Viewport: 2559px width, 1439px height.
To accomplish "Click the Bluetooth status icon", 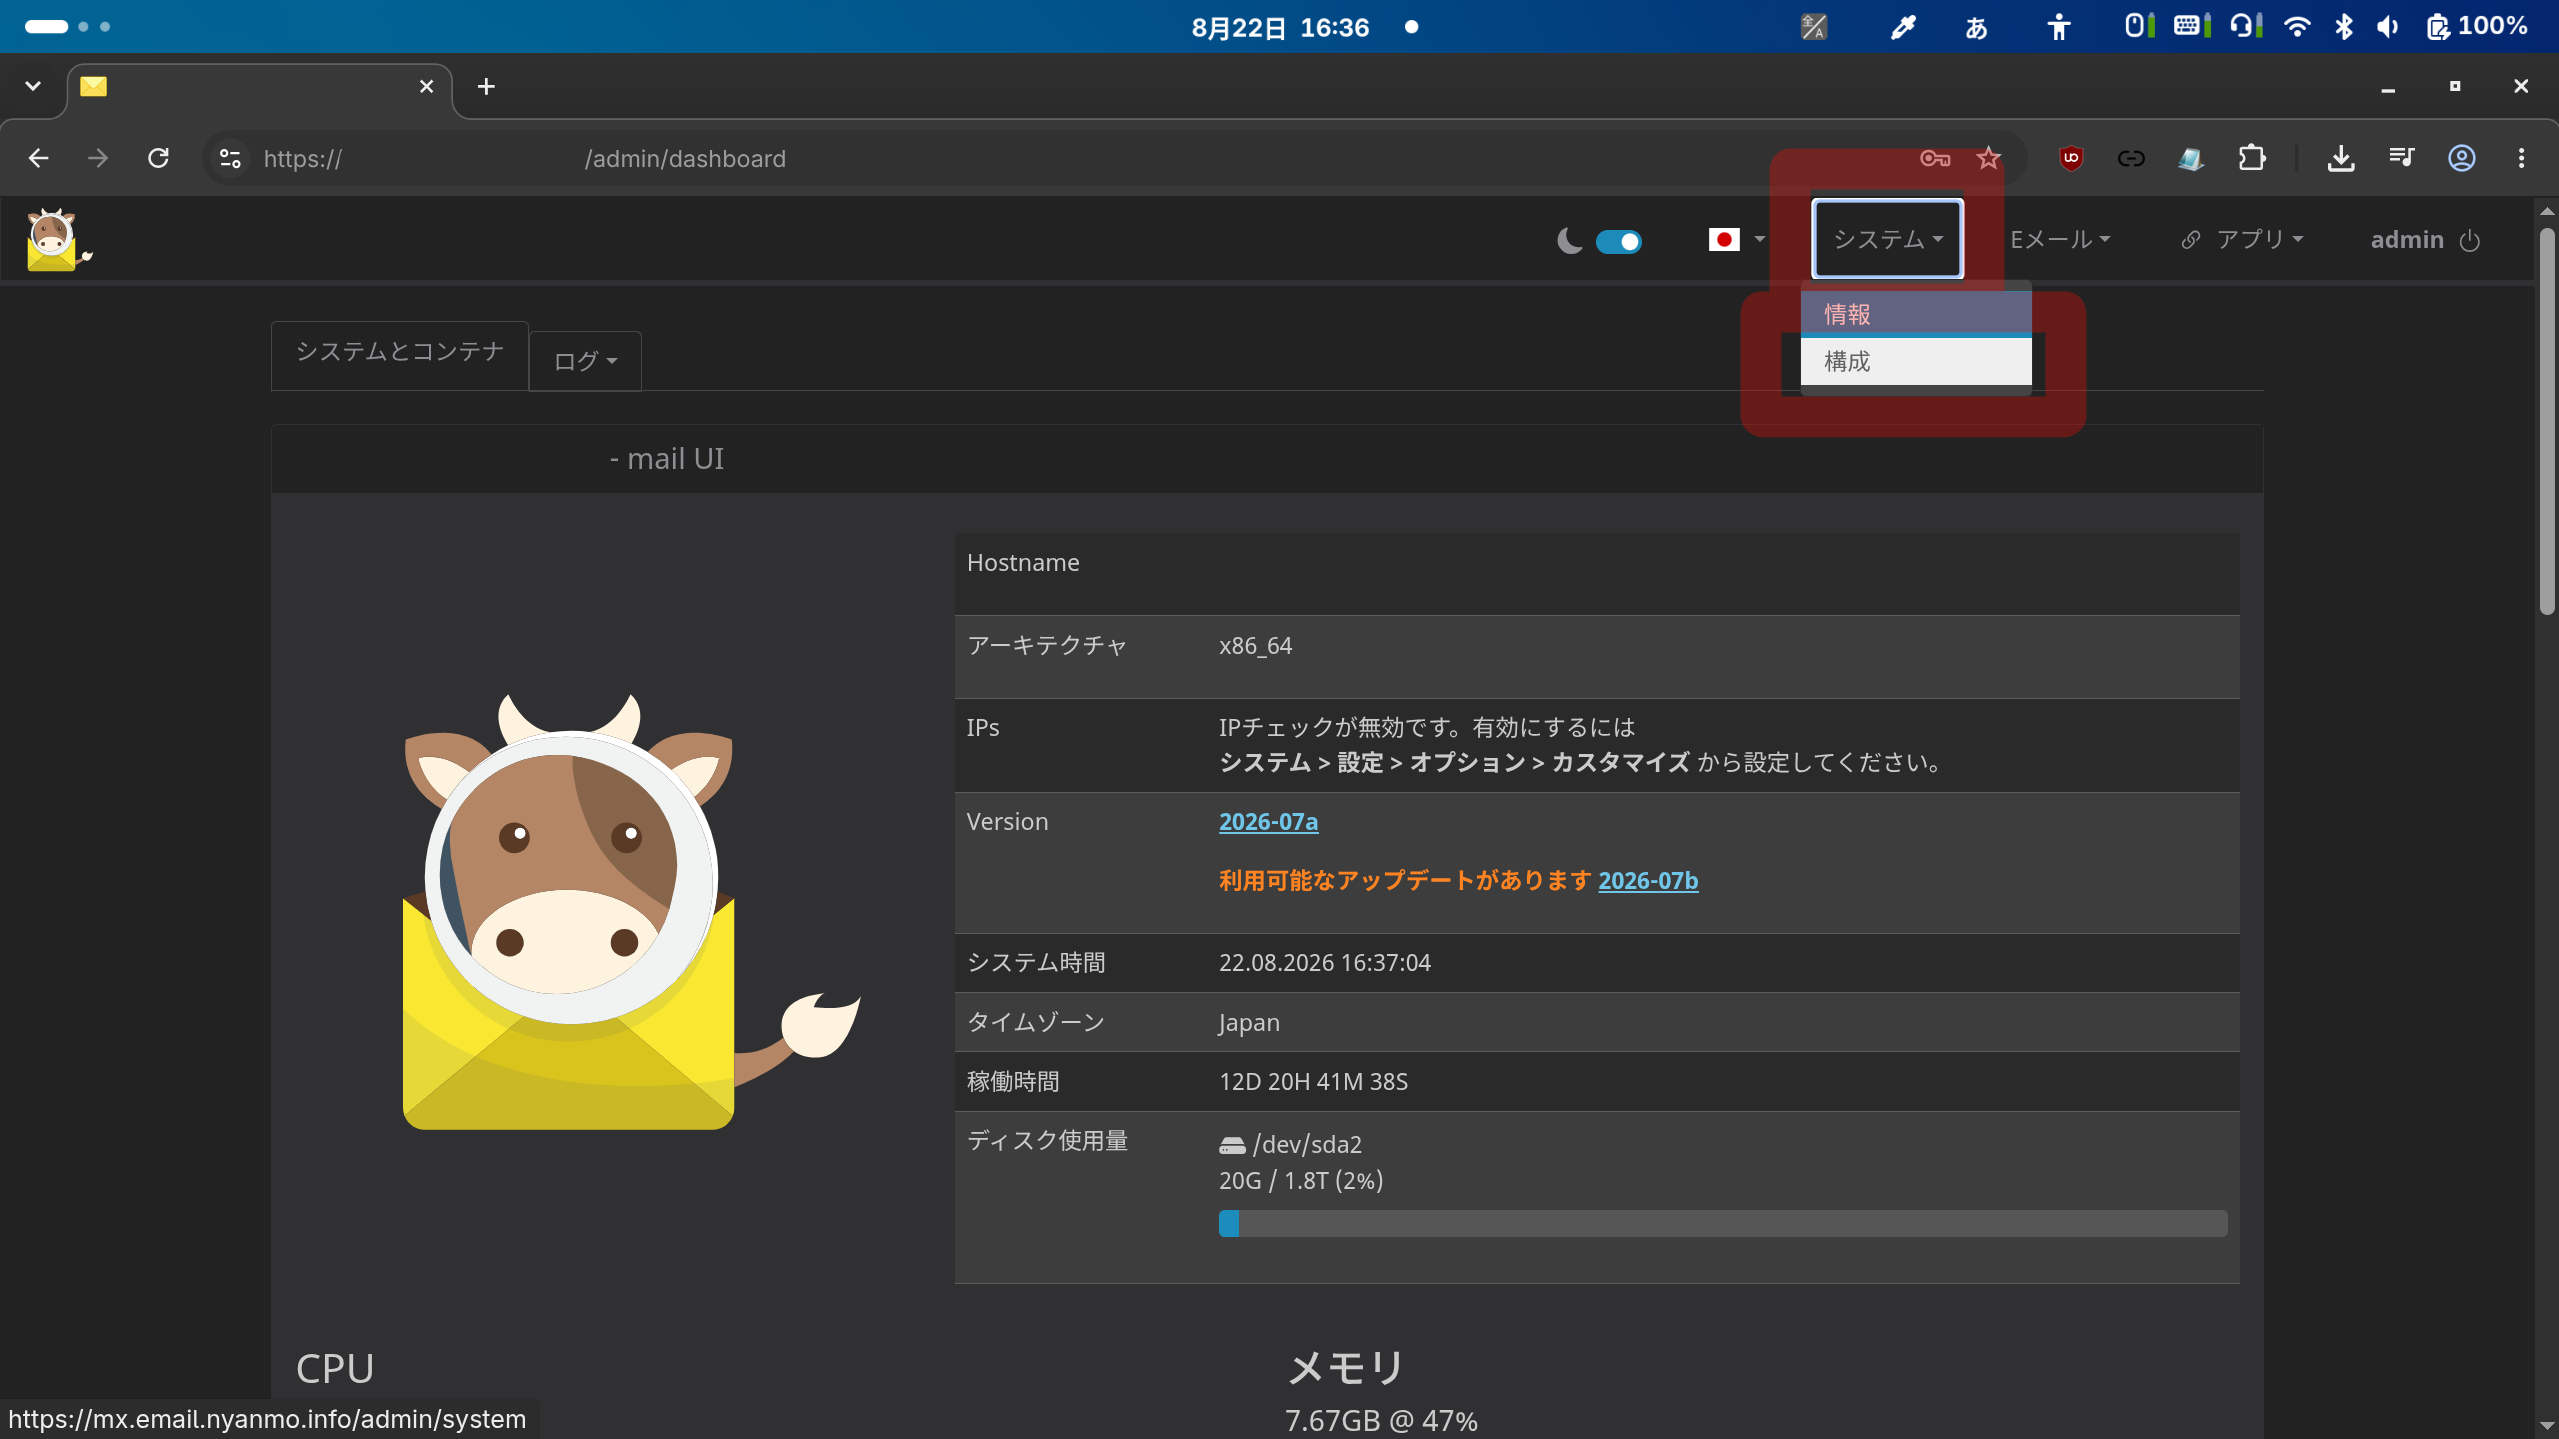I will [2343, 27].
